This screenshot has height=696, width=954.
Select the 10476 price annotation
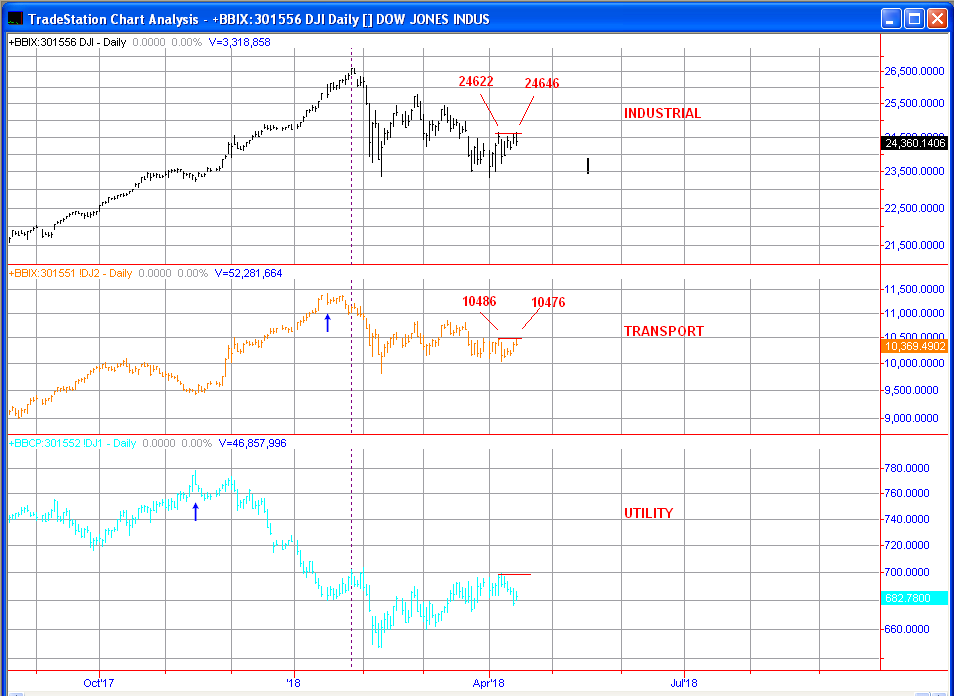(548, 302)
